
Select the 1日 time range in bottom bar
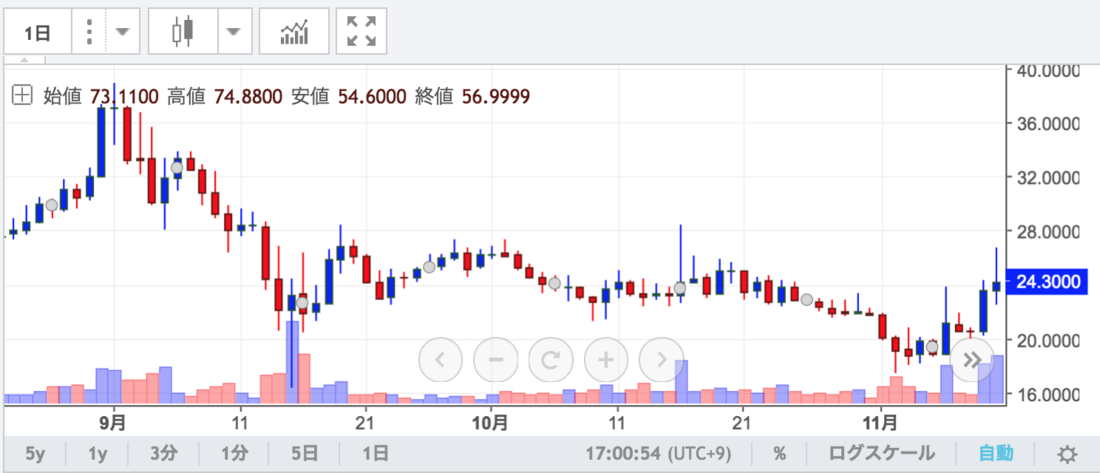[x=375, y=454]
